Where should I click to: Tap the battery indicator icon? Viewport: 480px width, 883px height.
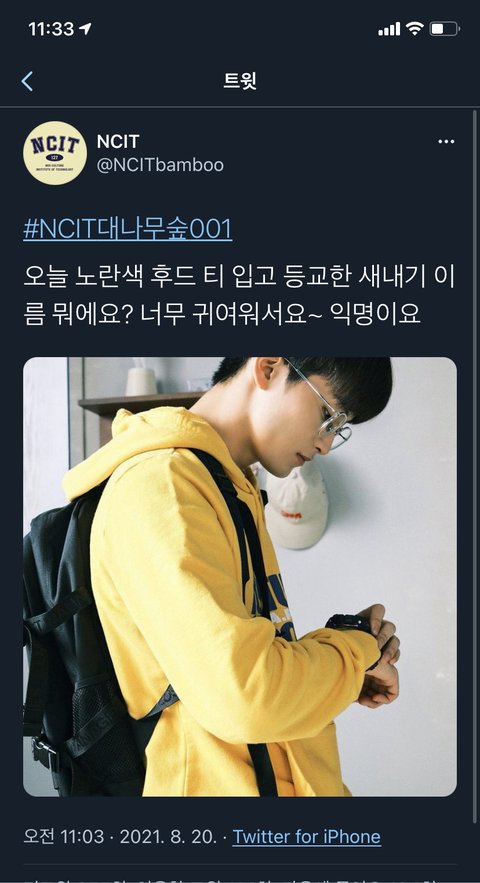(x=445, y=29)
